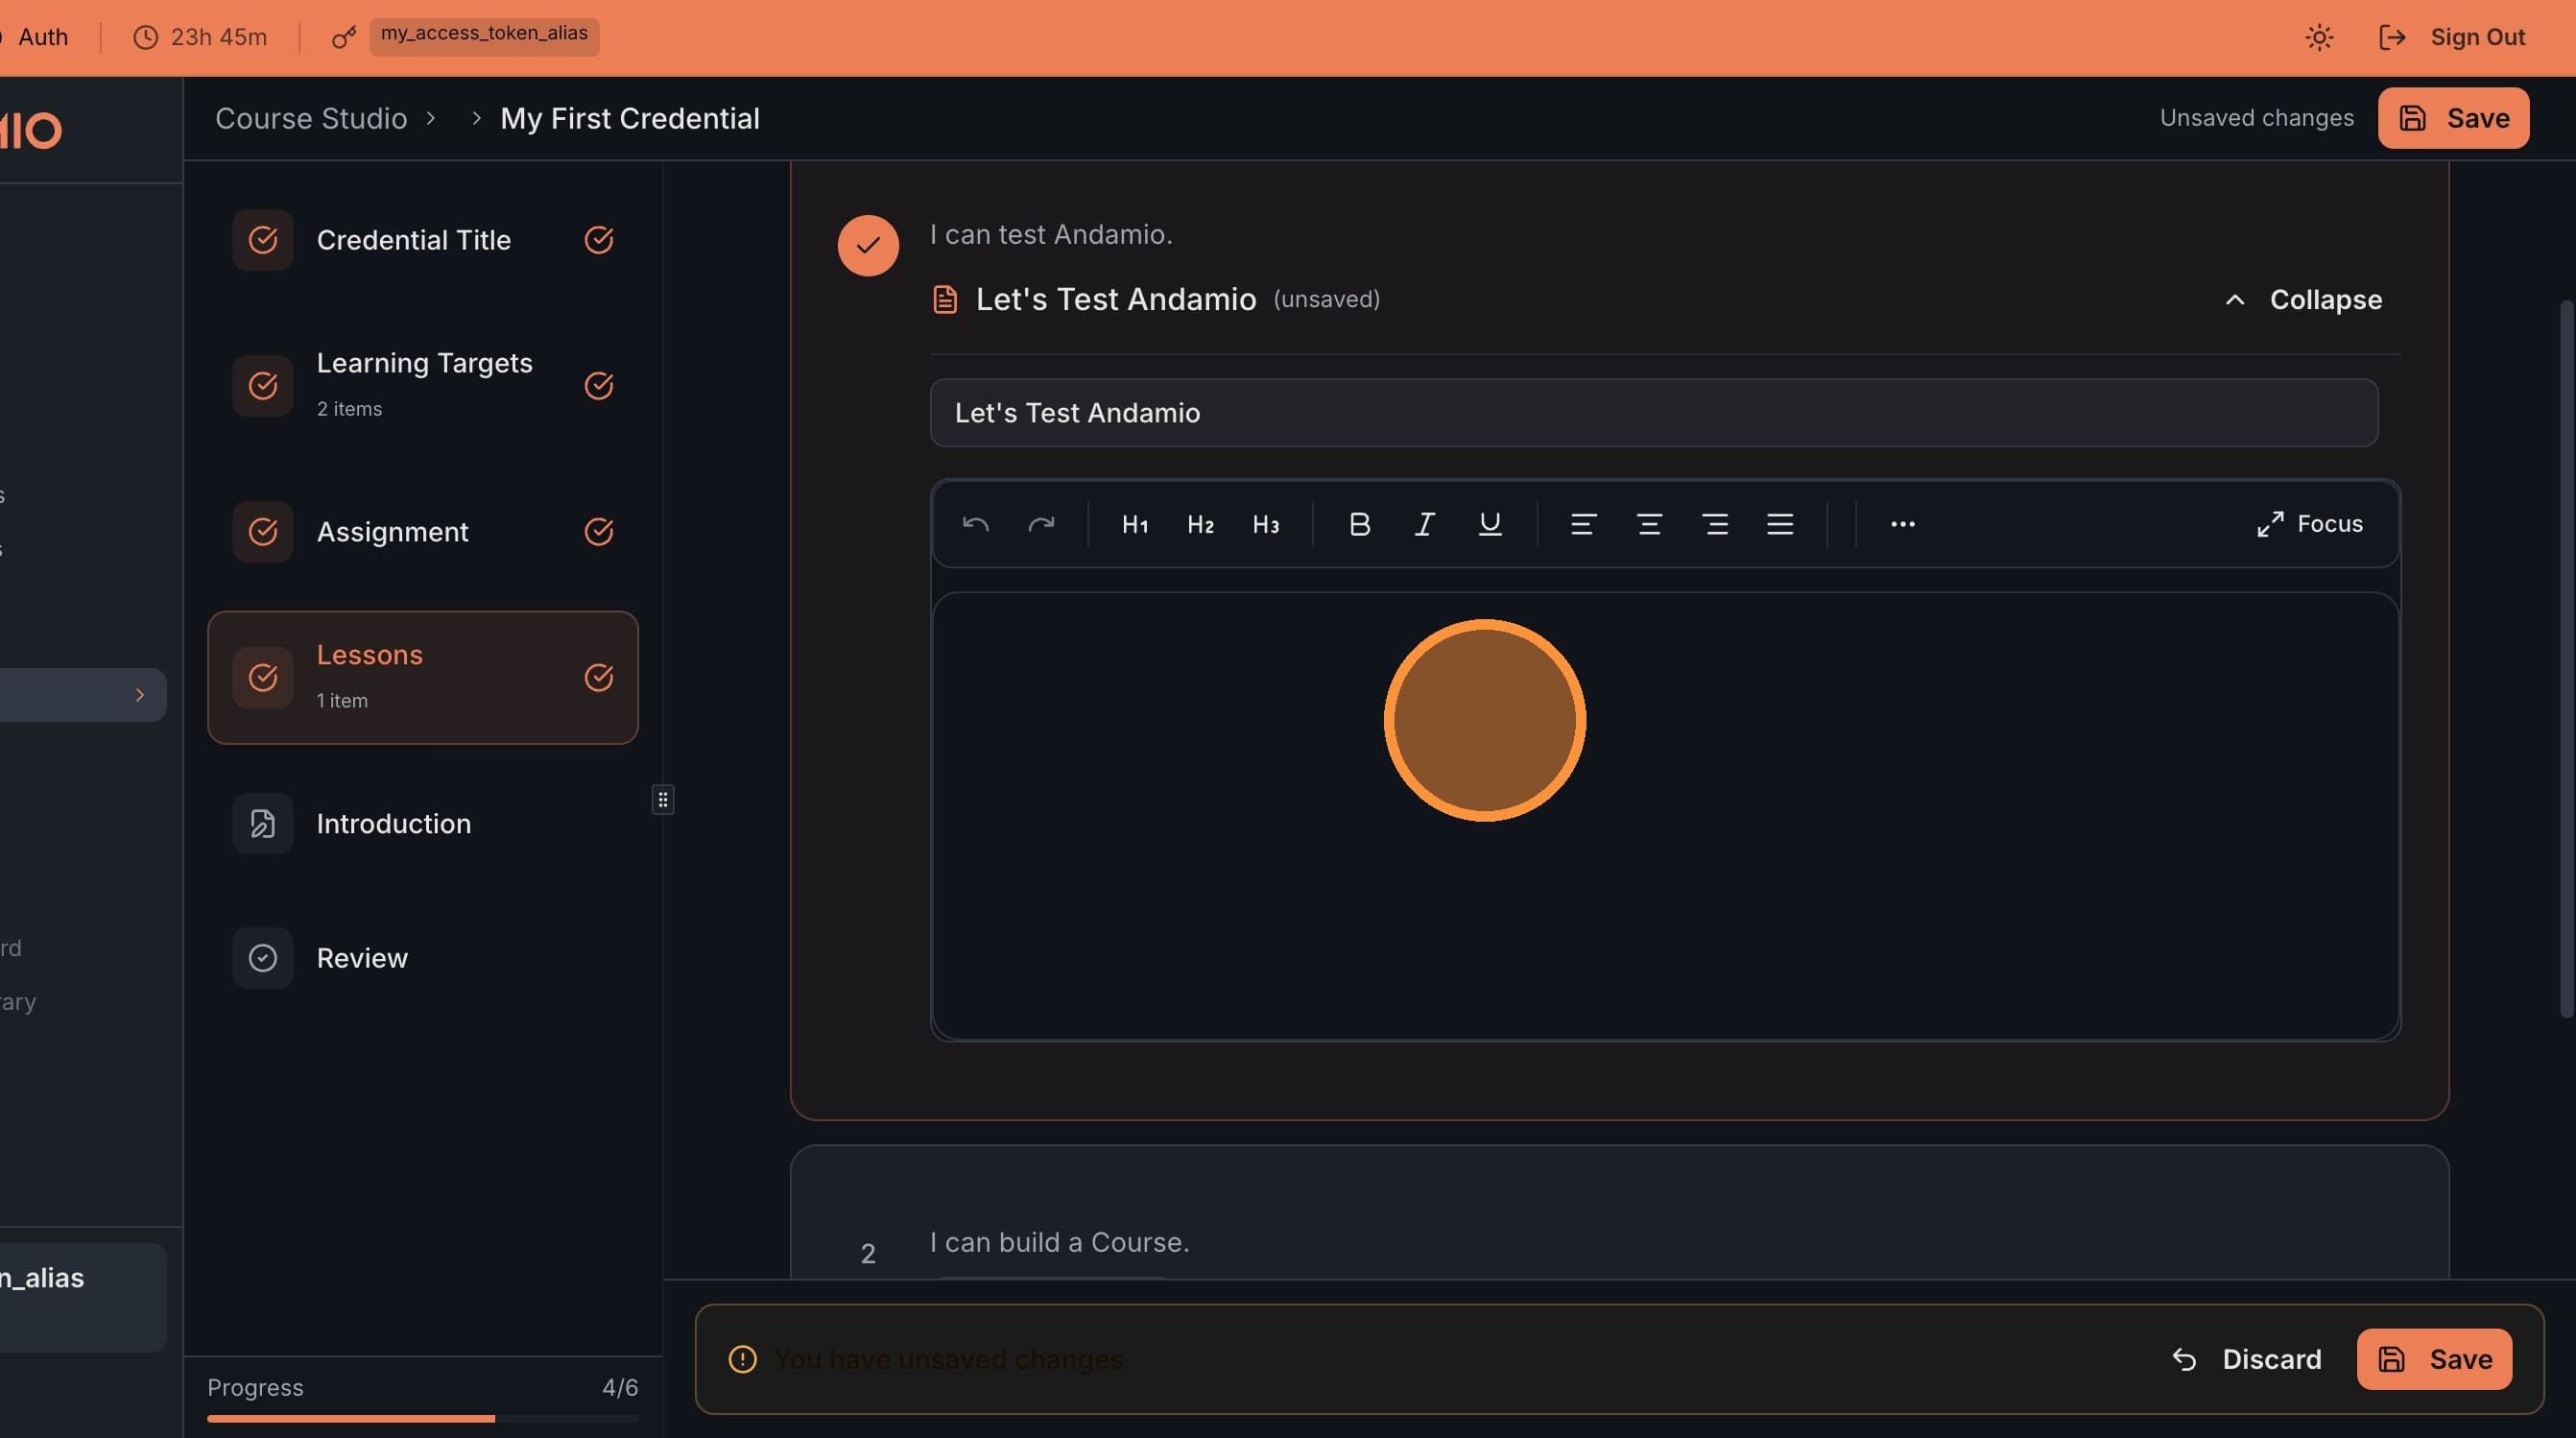Navigate back to Course Studio breadcrumb

311,118
